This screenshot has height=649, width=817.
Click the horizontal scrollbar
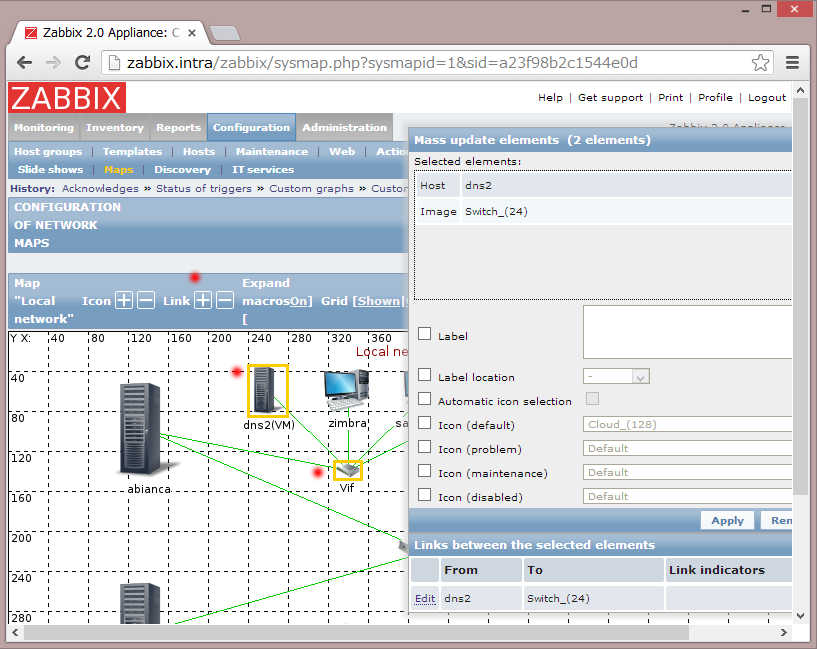(x=356, y=632)
